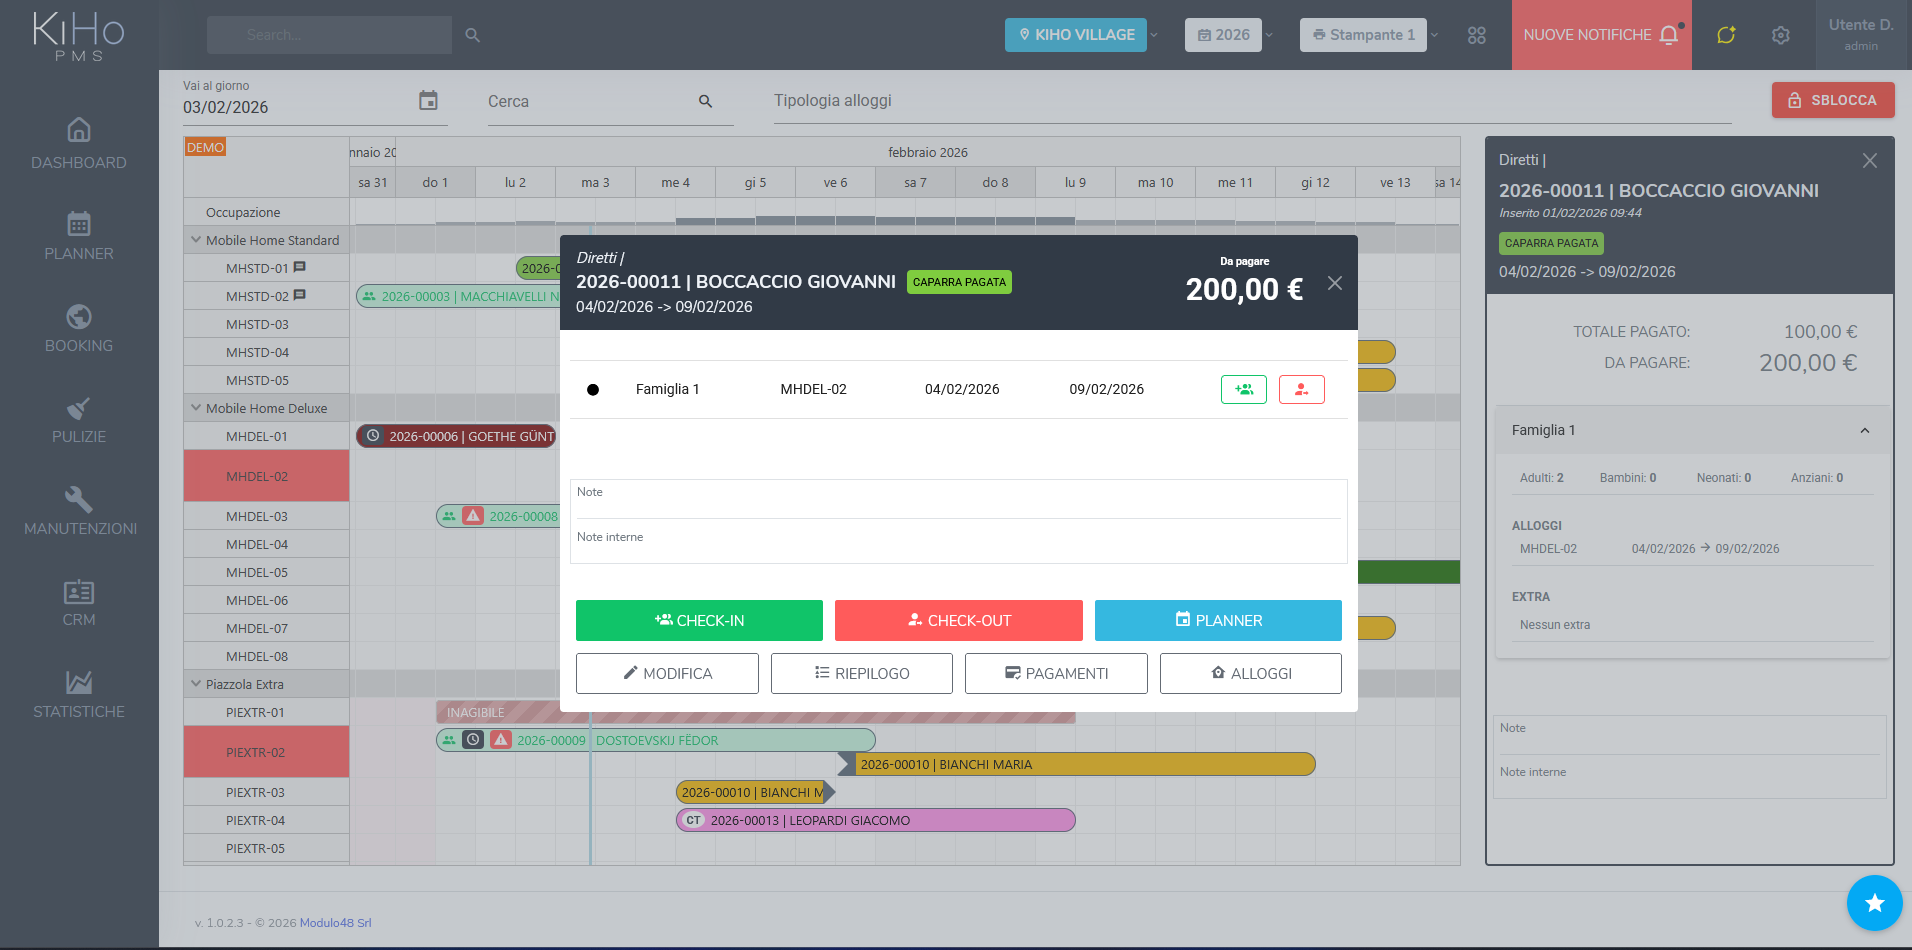Click the Cerca field magnifier icon
Viewport: 1912px width, 950px height.
tap(706, 101)
